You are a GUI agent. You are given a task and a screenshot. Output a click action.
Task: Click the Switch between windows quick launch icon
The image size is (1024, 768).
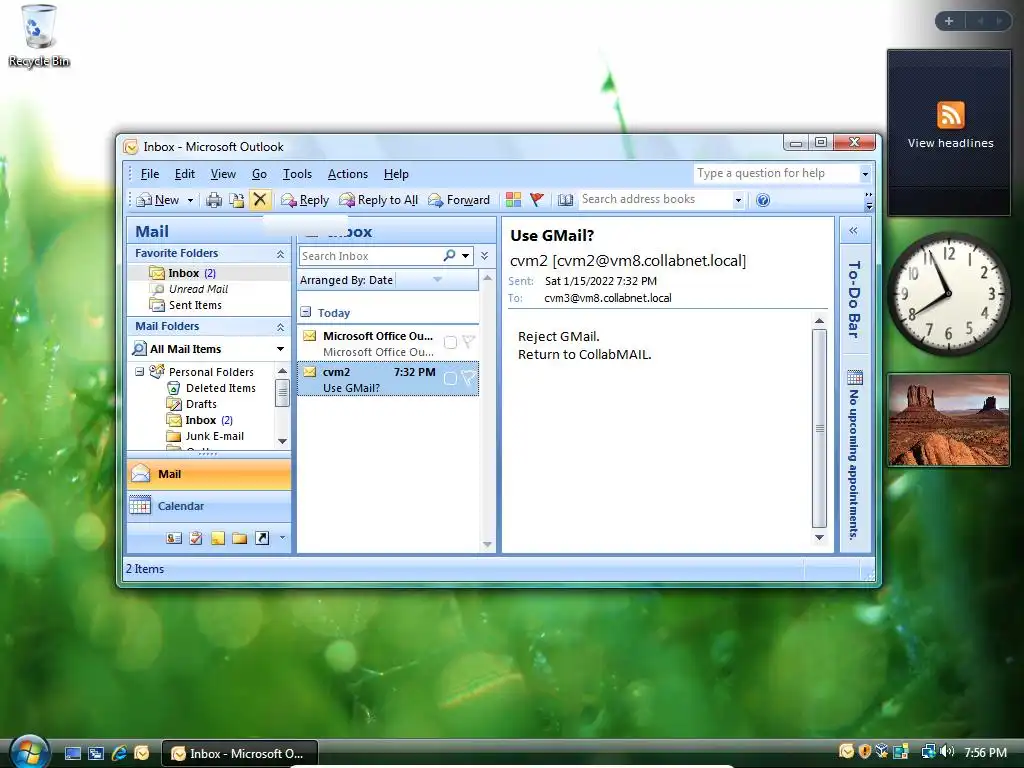point(96,753)
